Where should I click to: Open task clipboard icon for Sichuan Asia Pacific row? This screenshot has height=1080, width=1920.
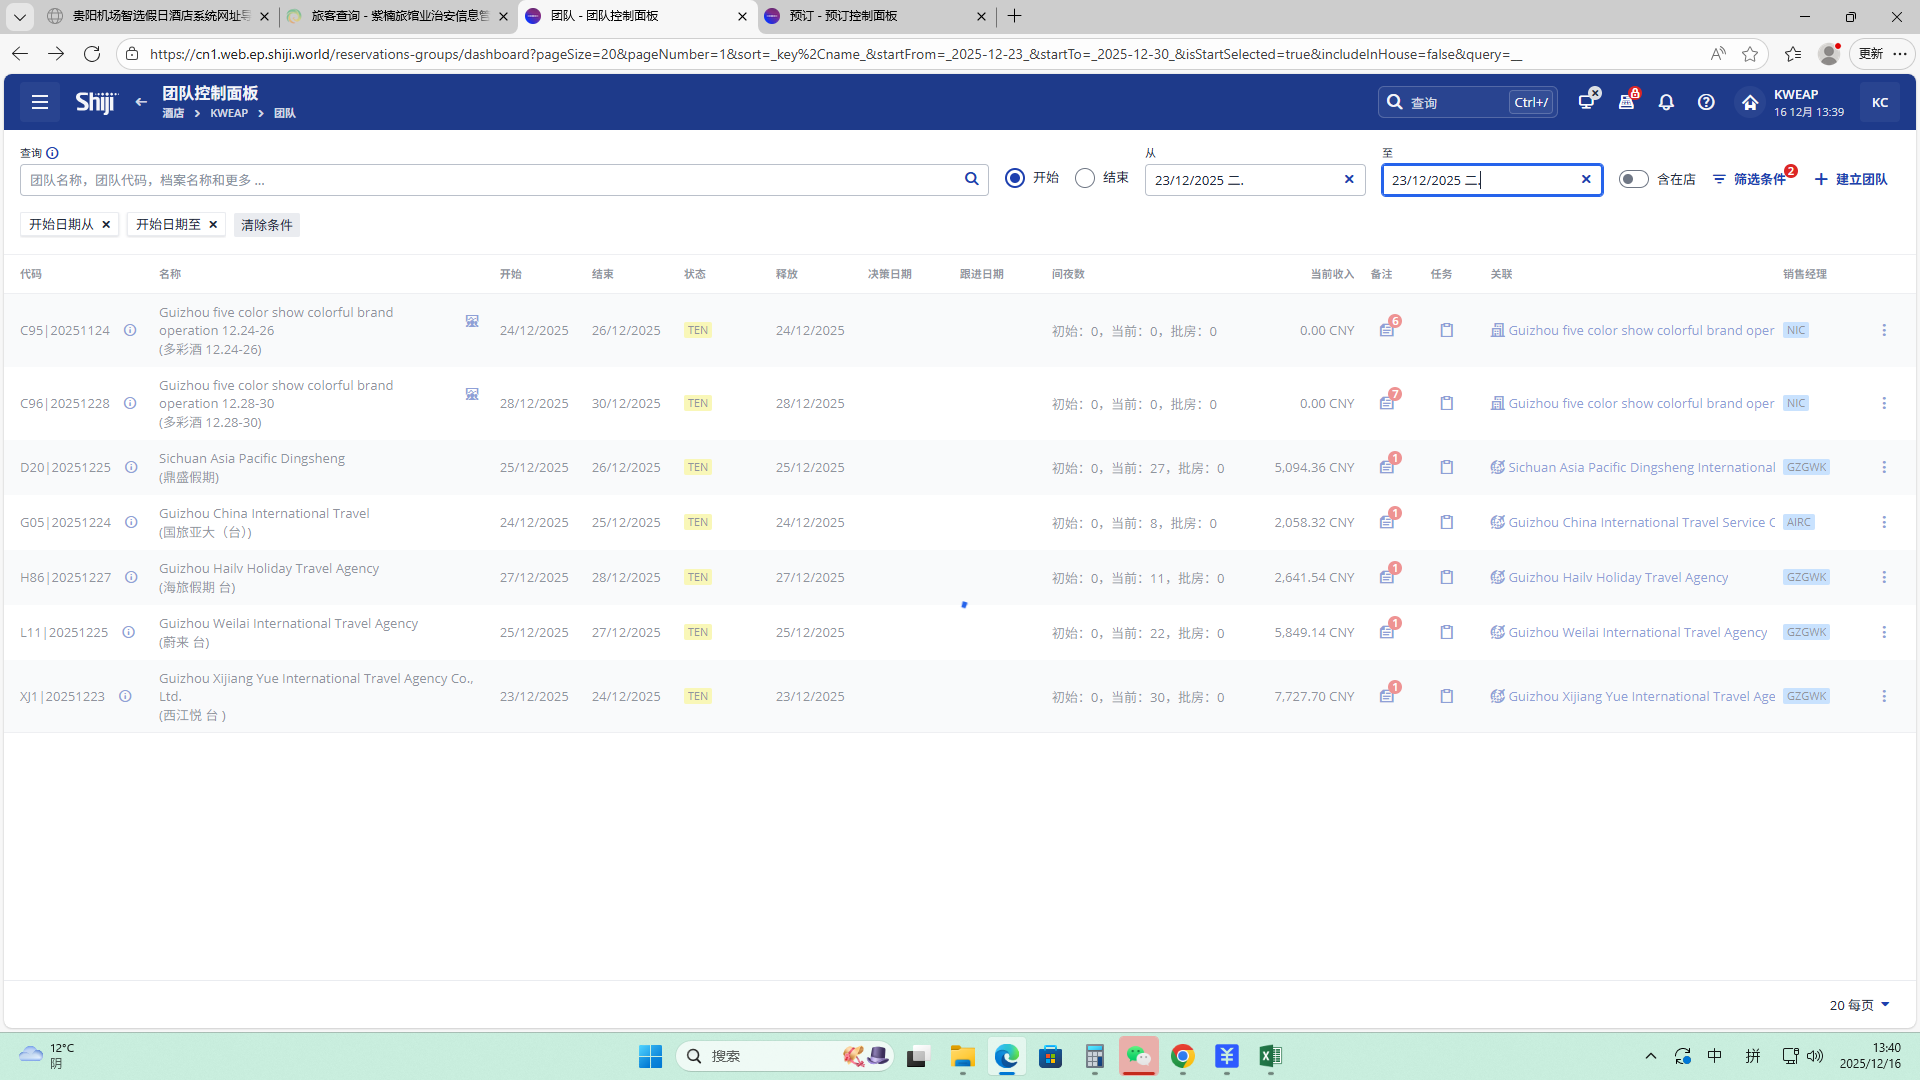coord(1446,467)
